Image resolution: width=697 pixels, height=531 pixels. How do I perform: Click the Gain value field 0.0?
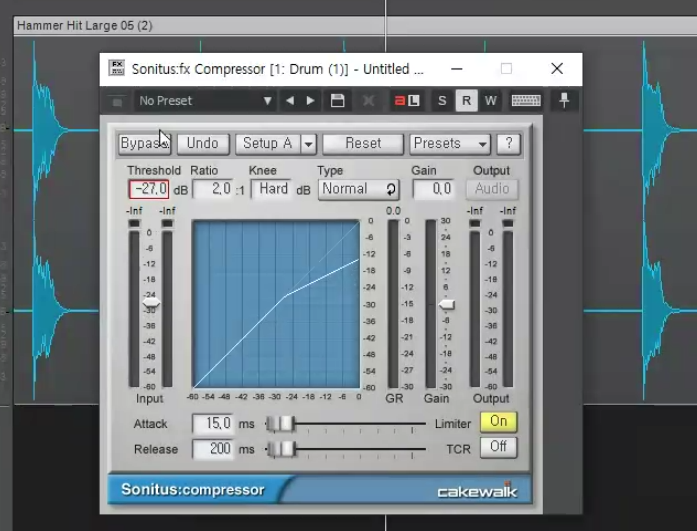(x=433, y=189)
